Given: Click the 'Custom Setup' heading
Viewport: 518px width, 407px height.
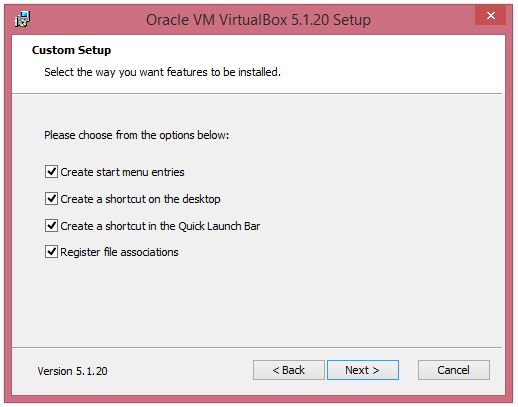Looking at the screenshot, I should [x=71, y=50].
